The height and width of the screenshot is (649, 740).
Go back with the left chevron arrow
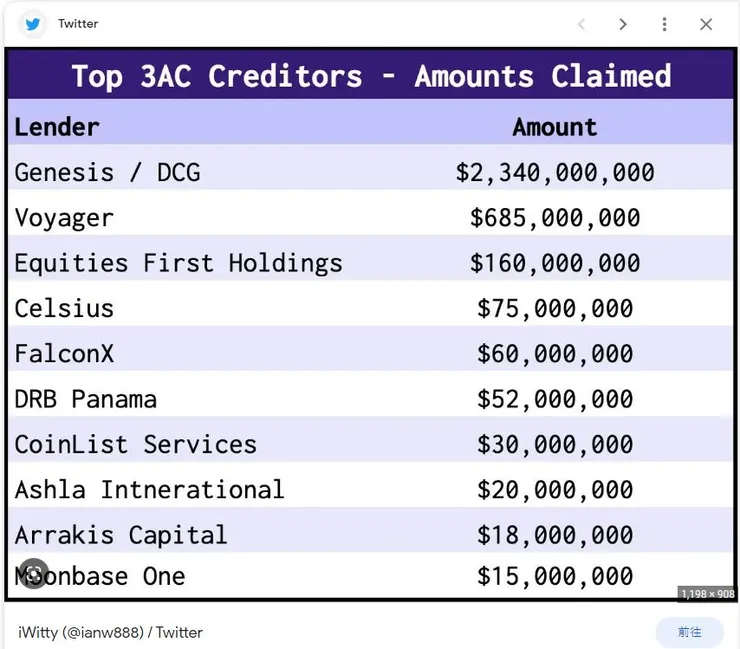[581, 24]
